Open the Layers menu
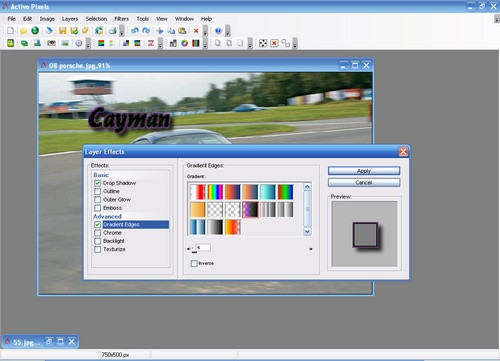 (70, 19)
